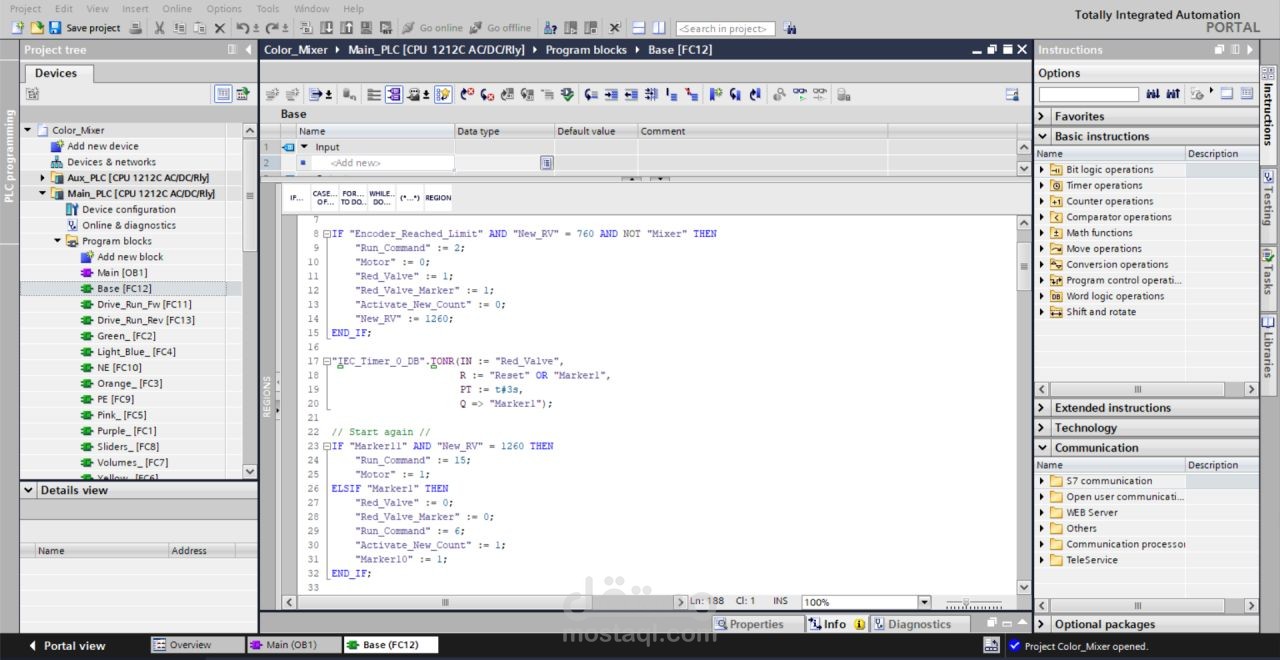Open the Online menu

click(x=177, y=8)
